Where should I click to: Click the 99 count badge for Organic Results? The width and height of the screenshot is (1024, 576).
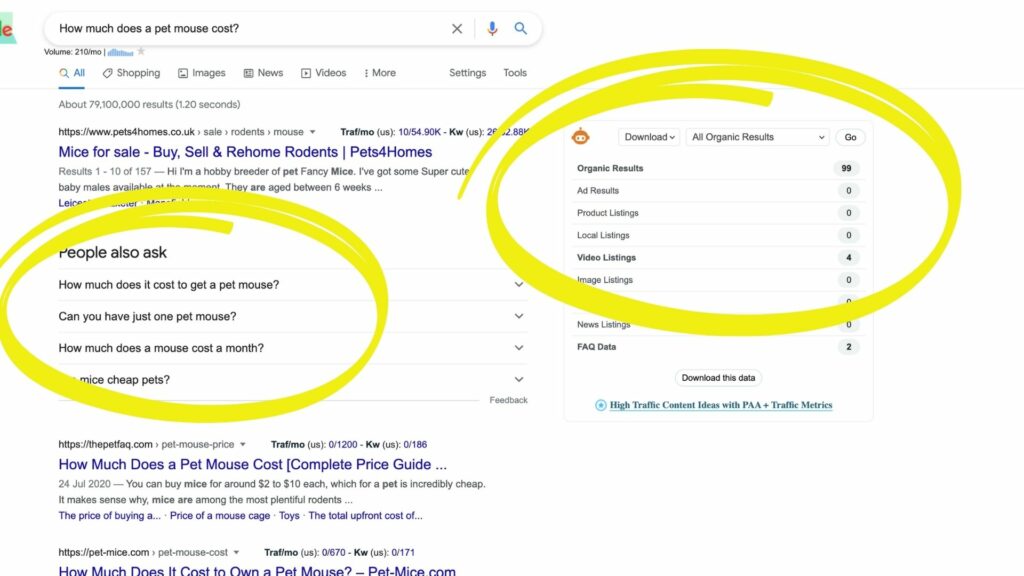click(846, 168)
